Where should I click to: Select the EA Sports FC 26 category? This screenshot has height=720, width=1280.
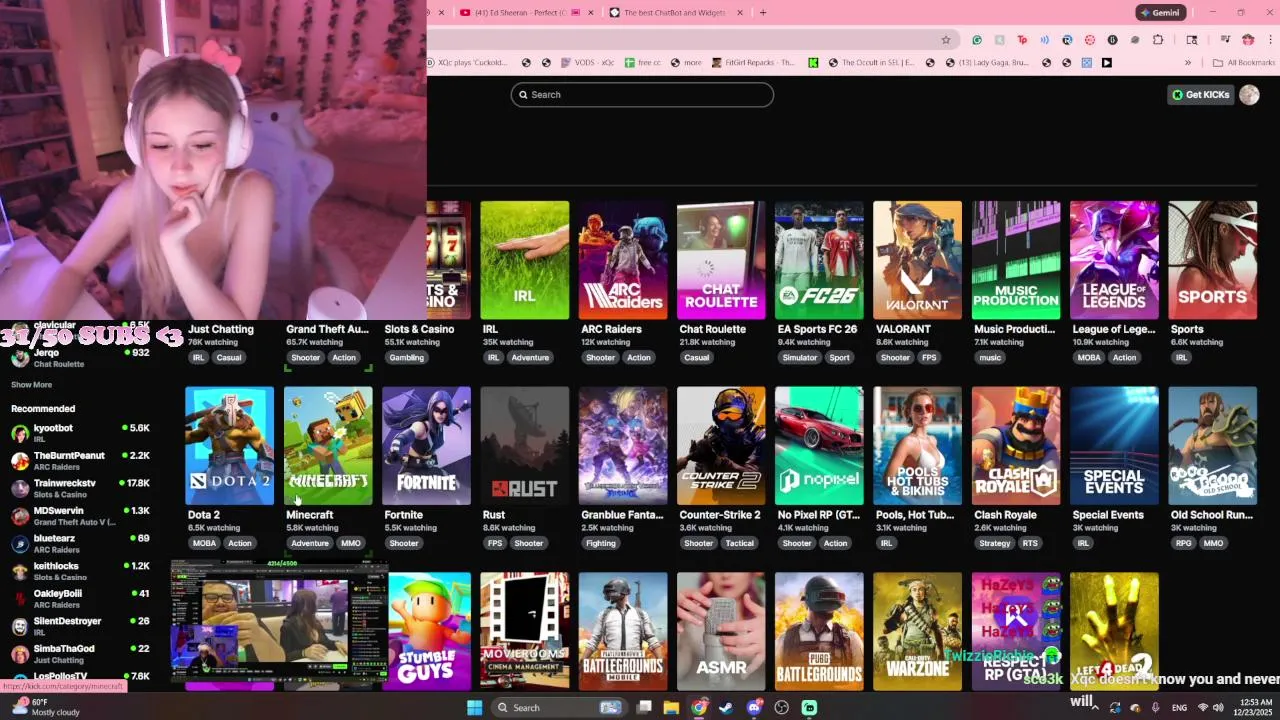(819, 260)
